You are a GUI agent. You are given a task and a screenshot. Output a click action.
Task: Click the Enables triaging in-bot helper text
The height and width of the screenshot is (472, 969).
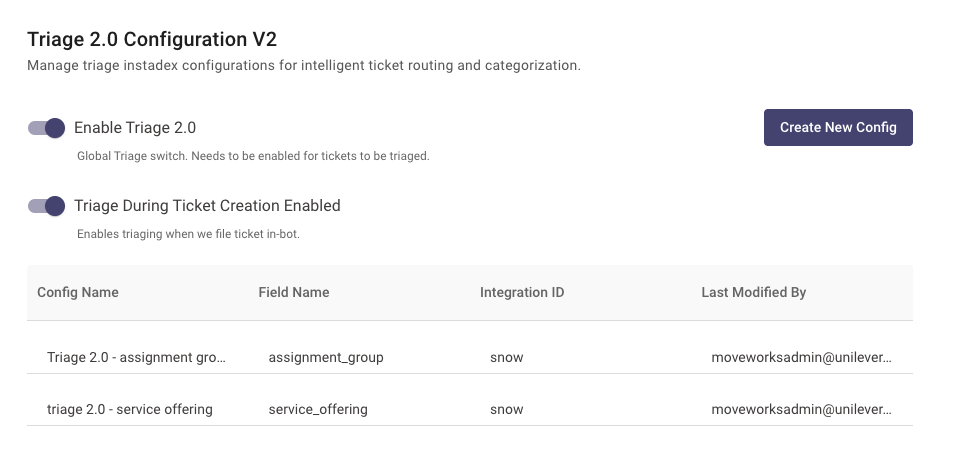(x=188, y=234)
